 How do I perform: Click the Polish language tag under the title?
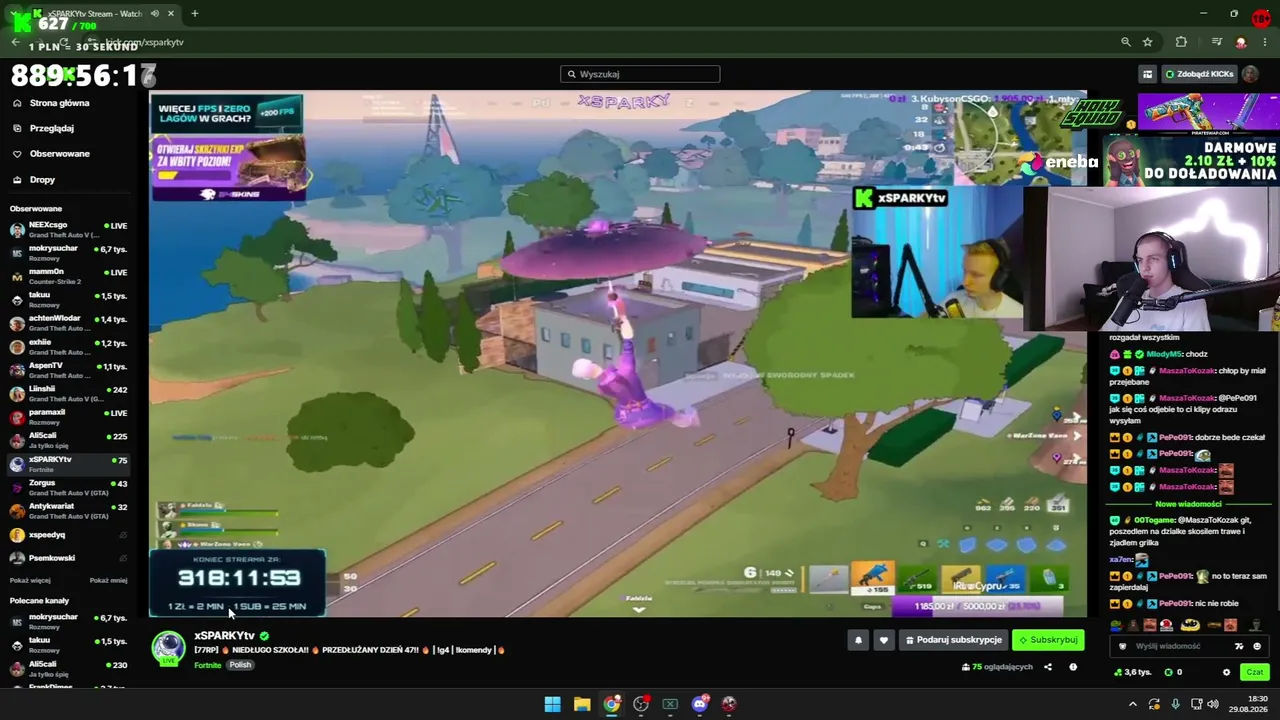[240, 665]
